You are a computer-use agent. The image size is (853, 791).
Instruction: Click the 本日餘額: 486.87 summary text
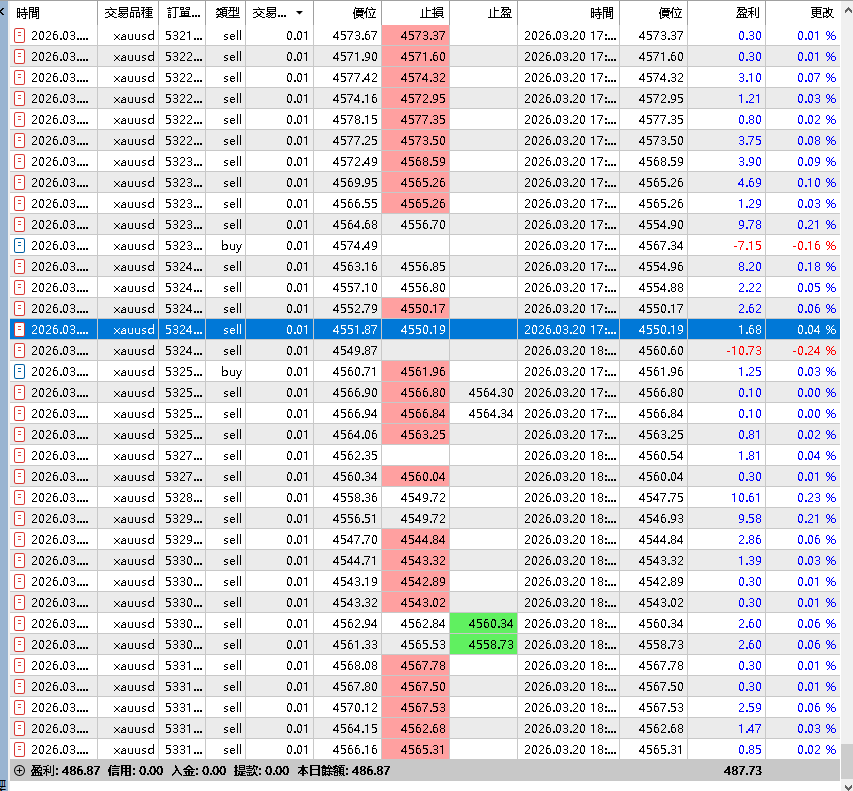point(343,771)
